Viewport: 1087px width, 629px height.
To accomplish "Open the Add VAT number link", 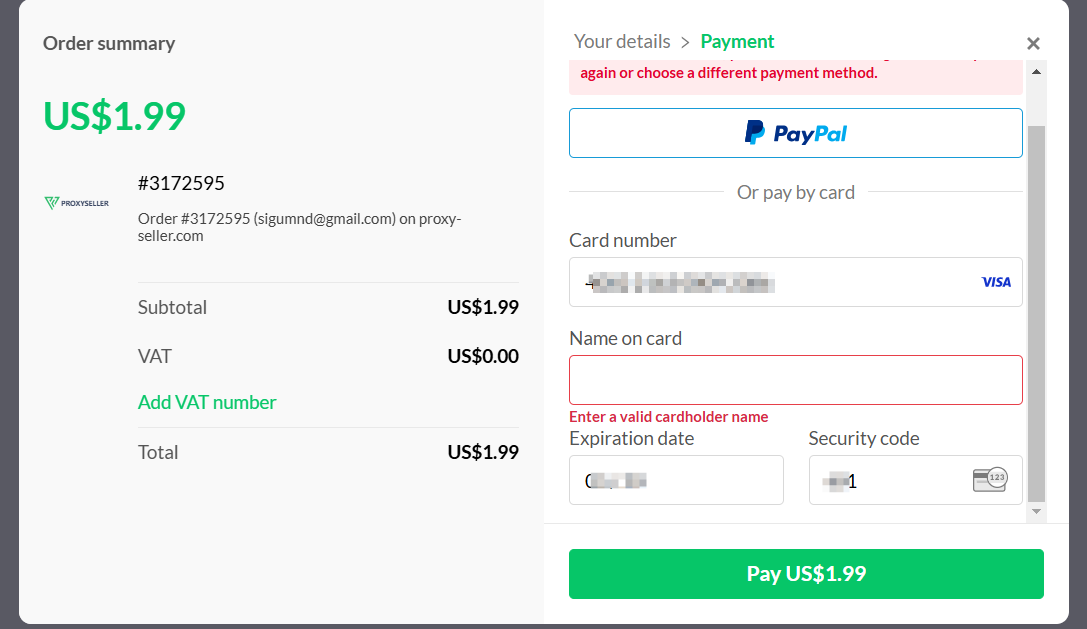I will 207,402.
